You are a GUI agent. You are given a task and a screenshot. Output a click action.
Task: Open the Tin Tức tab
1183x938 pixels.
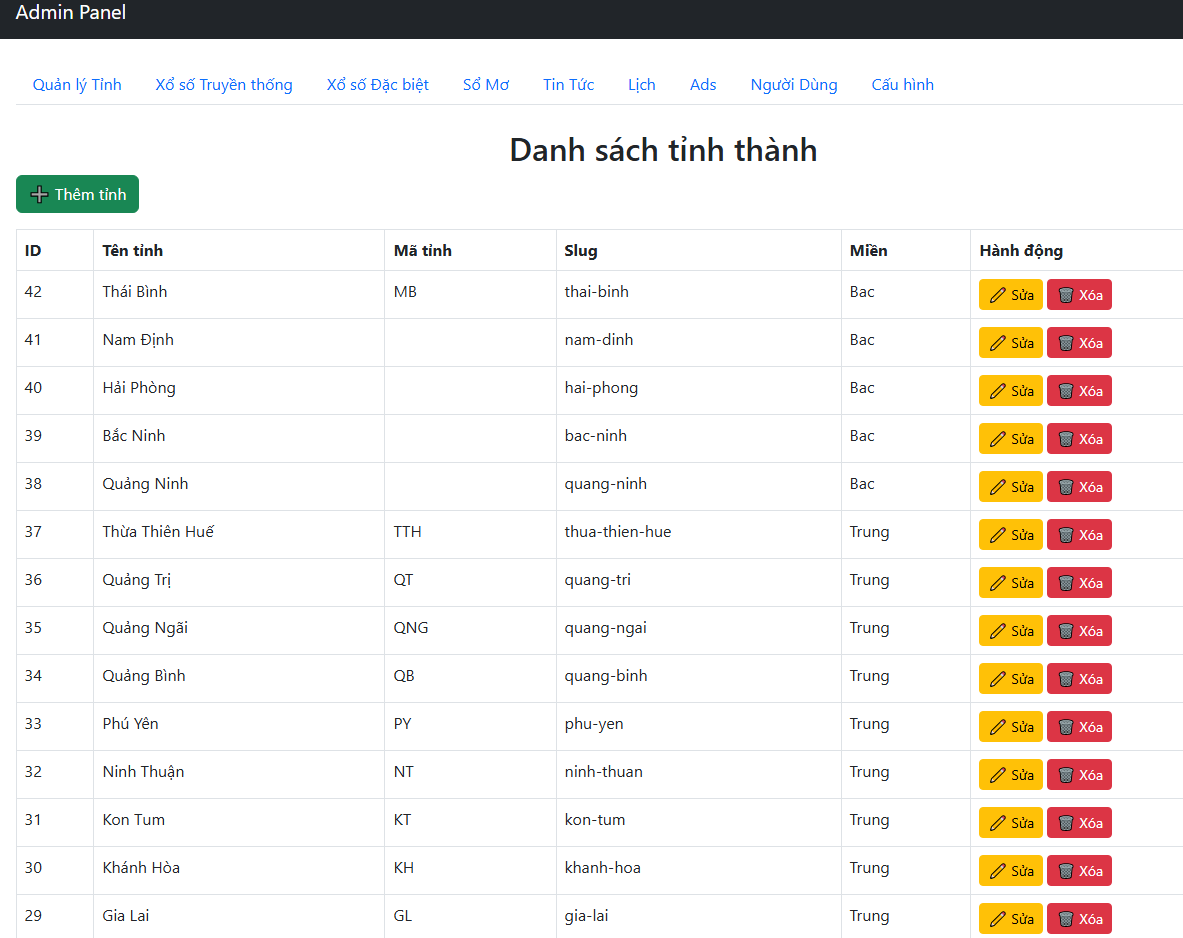coord(569,85)
